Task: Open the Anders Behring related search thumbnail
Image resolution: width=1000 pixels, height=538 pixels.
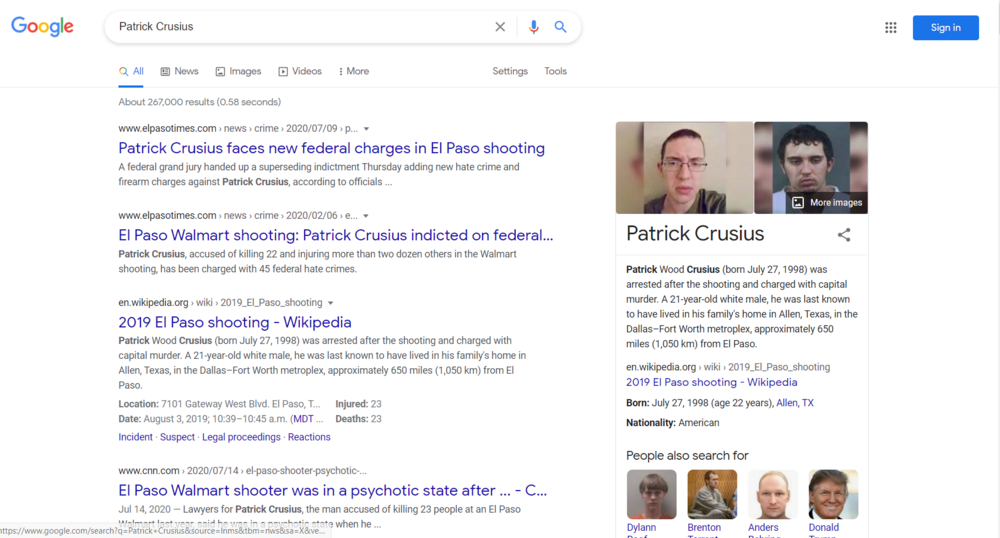Action: [772, 495]
